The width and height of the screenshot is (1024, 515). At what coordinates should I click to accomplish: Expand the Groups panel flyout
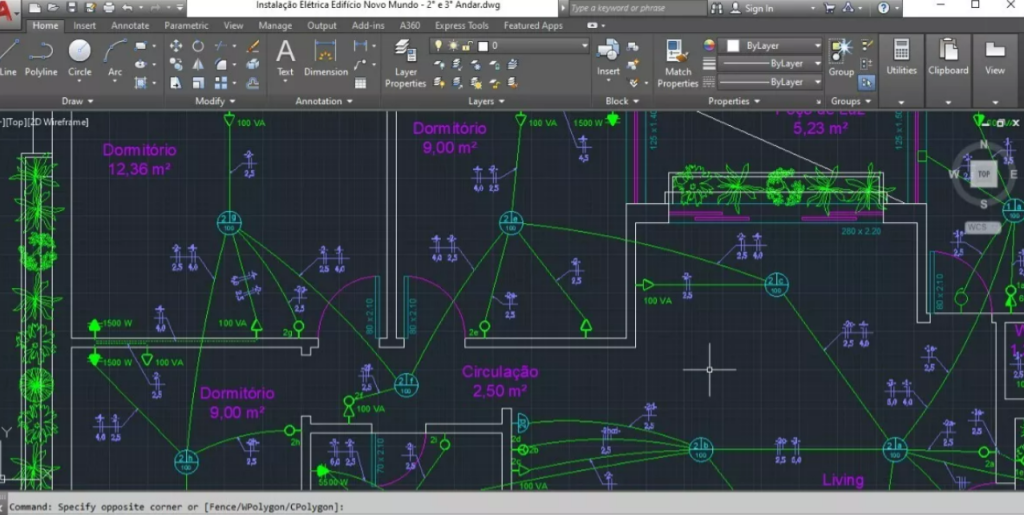tap(851, 101)
